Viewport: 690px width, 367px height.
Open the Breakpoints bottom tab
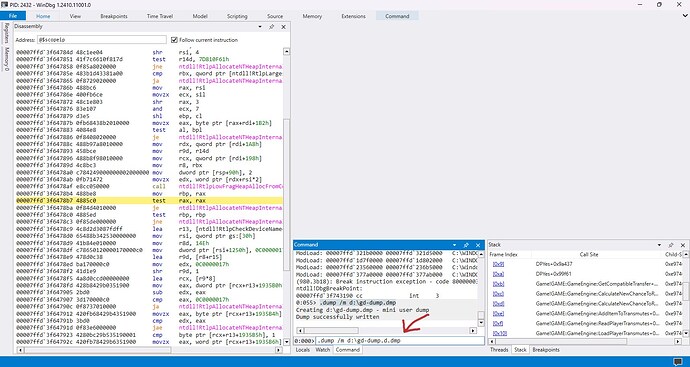546,350
